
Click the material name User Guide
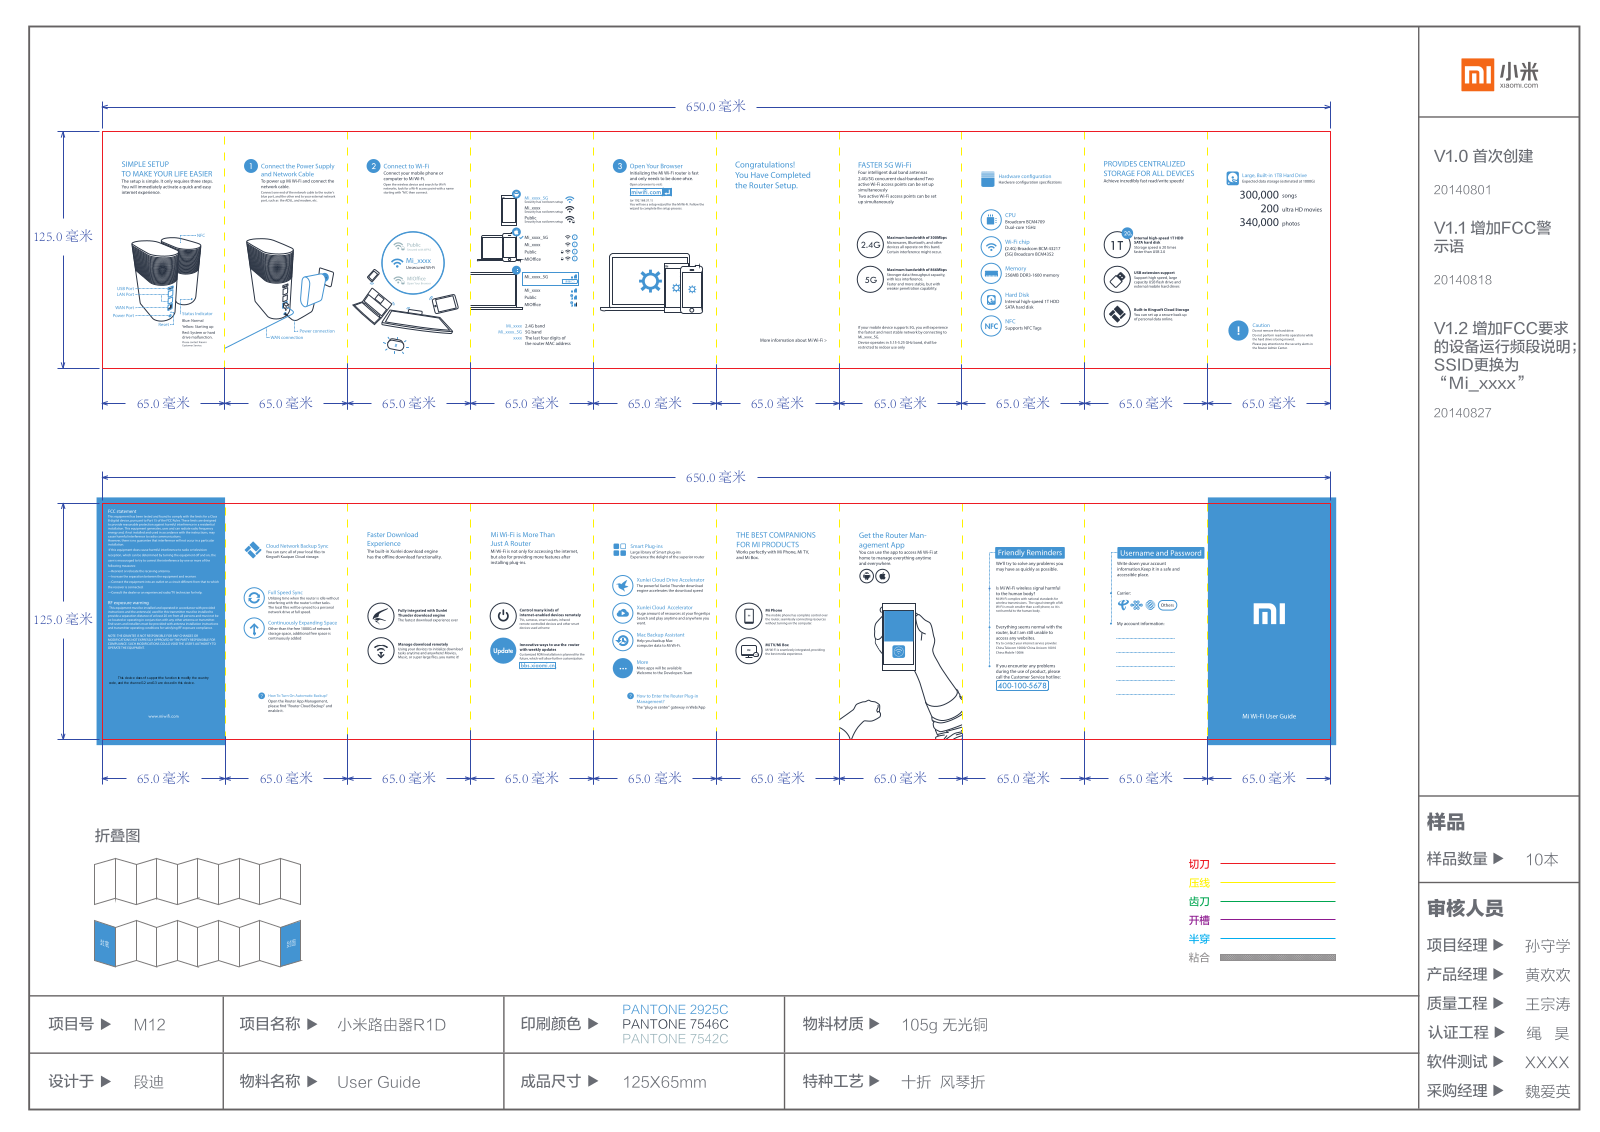(378, 1082)
